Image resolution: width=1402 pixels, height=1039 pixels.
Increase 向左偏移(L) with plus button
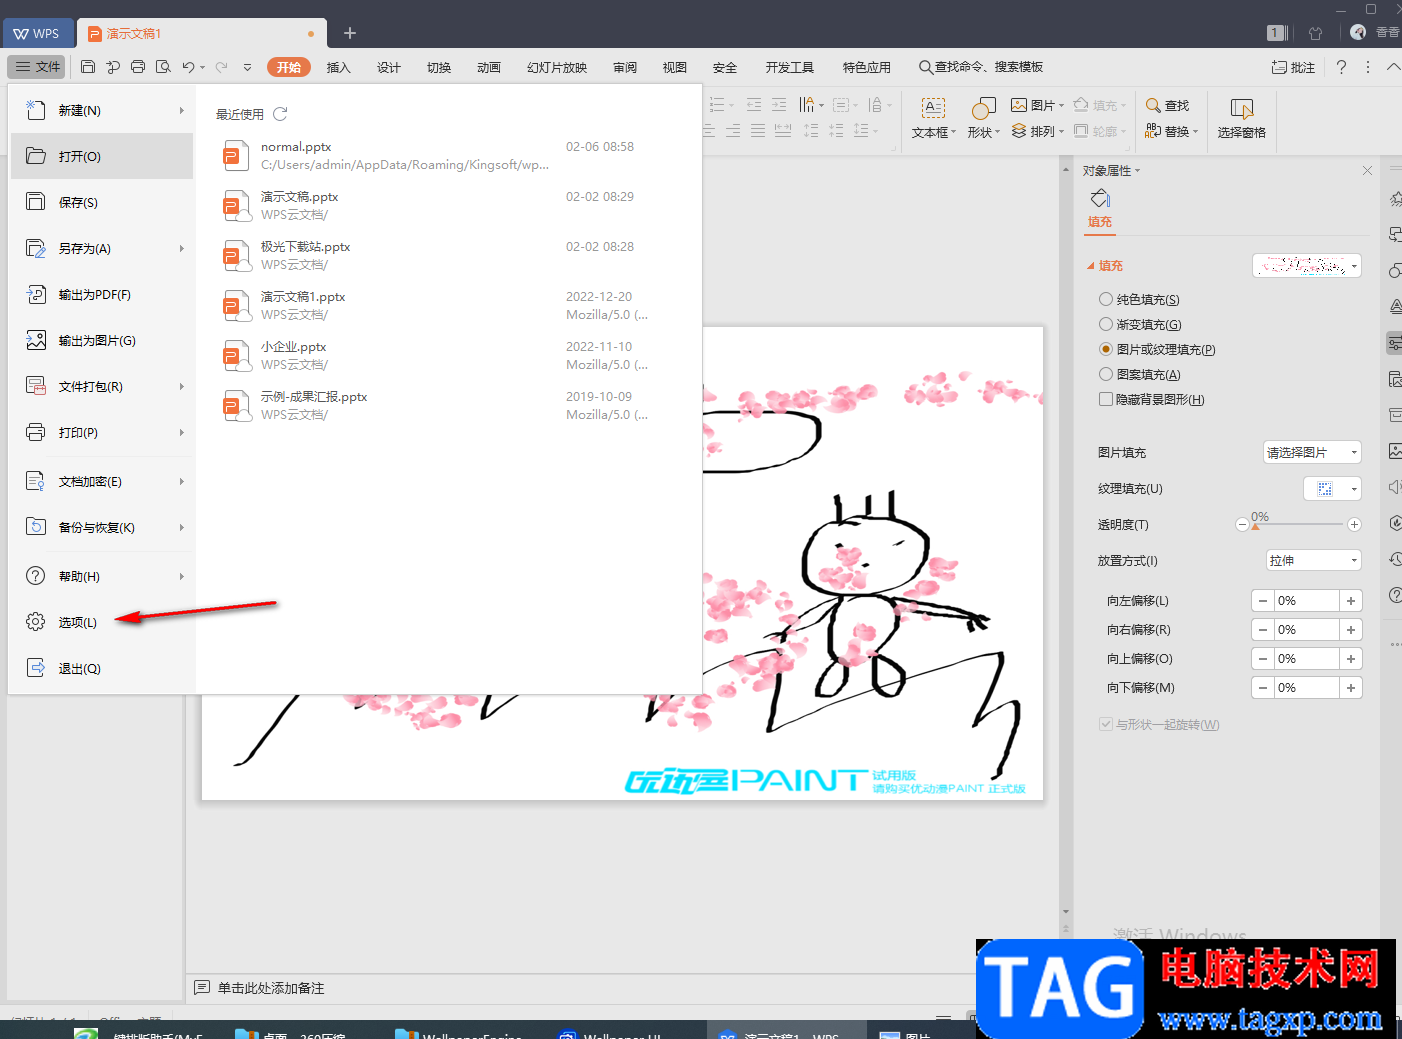pos(1351,601)
